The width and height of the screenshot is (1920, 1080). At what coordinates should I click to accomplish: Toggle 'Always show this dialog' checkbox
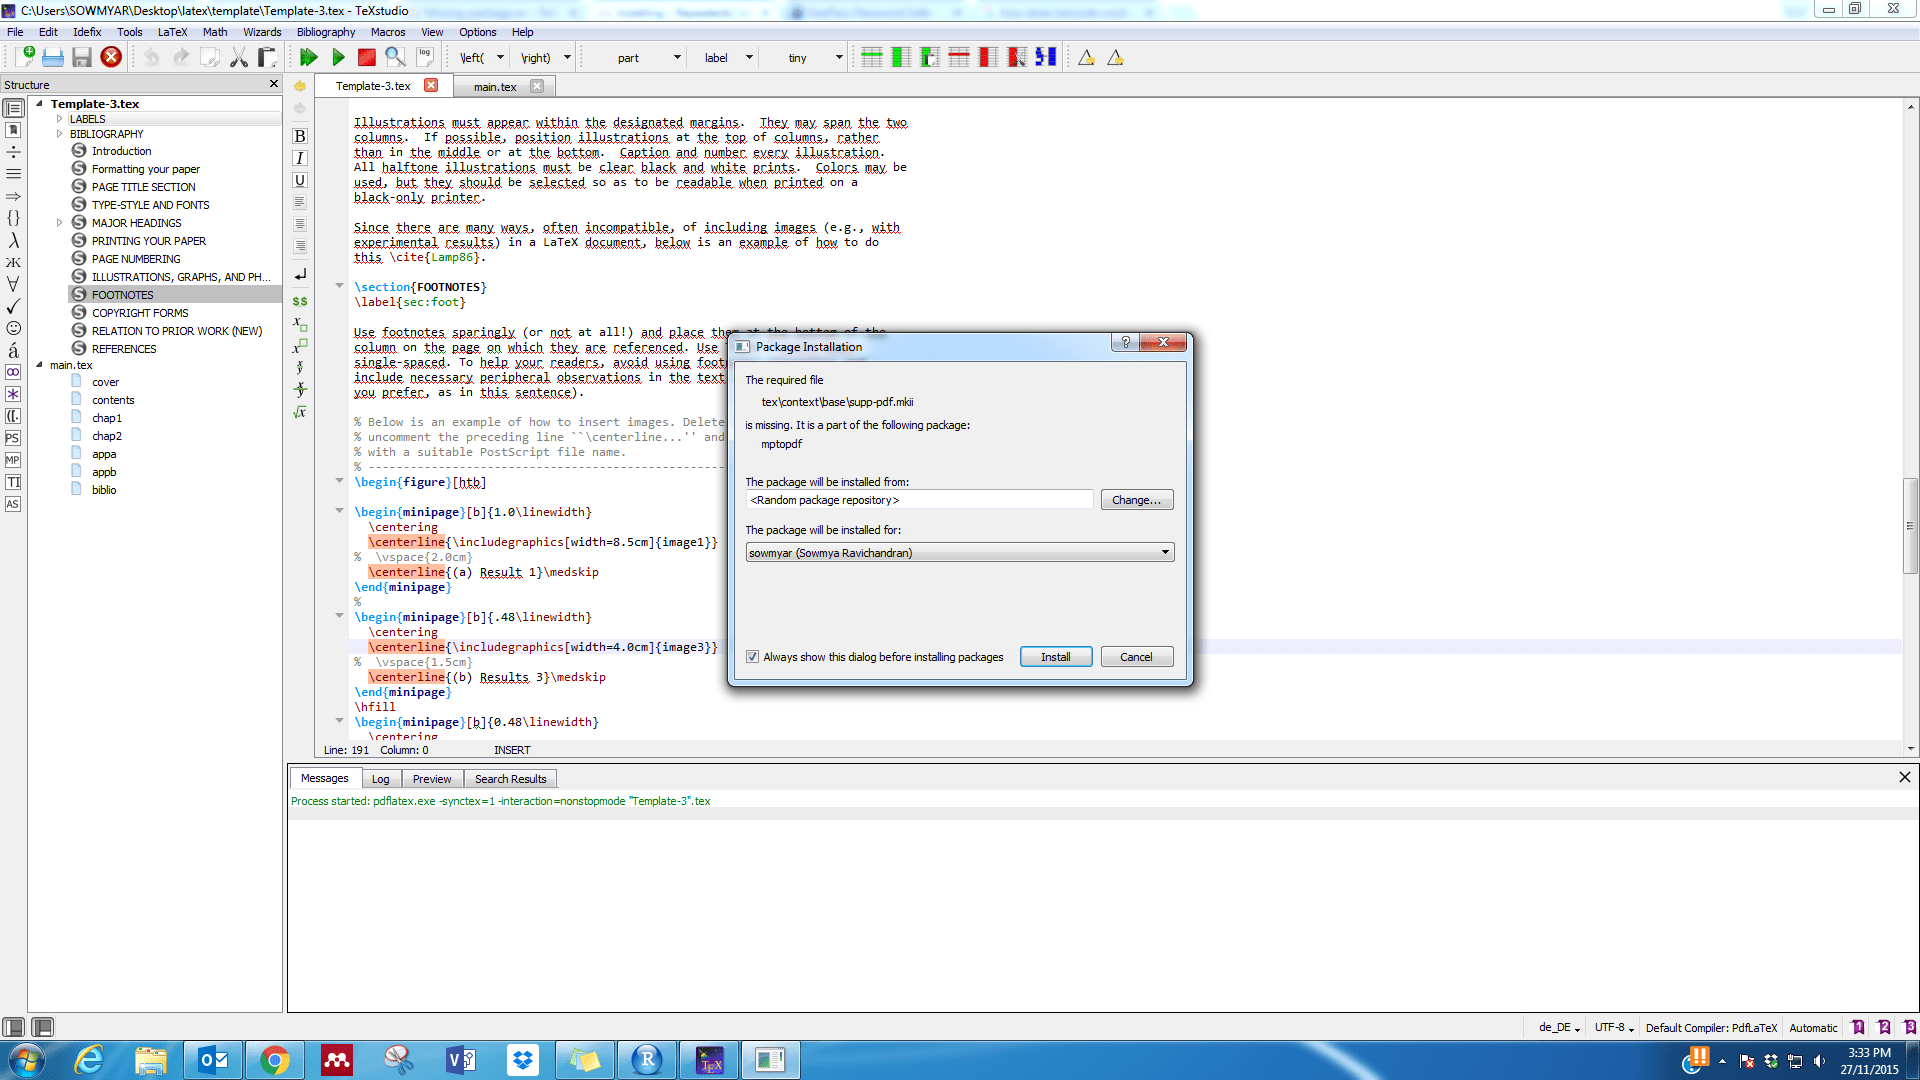point(752,657)
